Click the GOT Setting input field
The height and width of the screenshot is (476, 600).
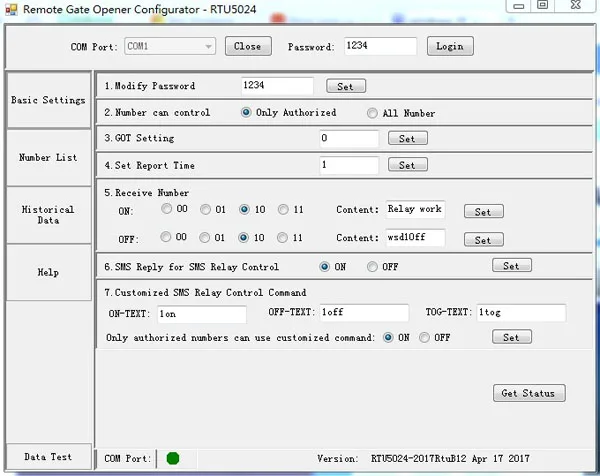tap(349, 138)
